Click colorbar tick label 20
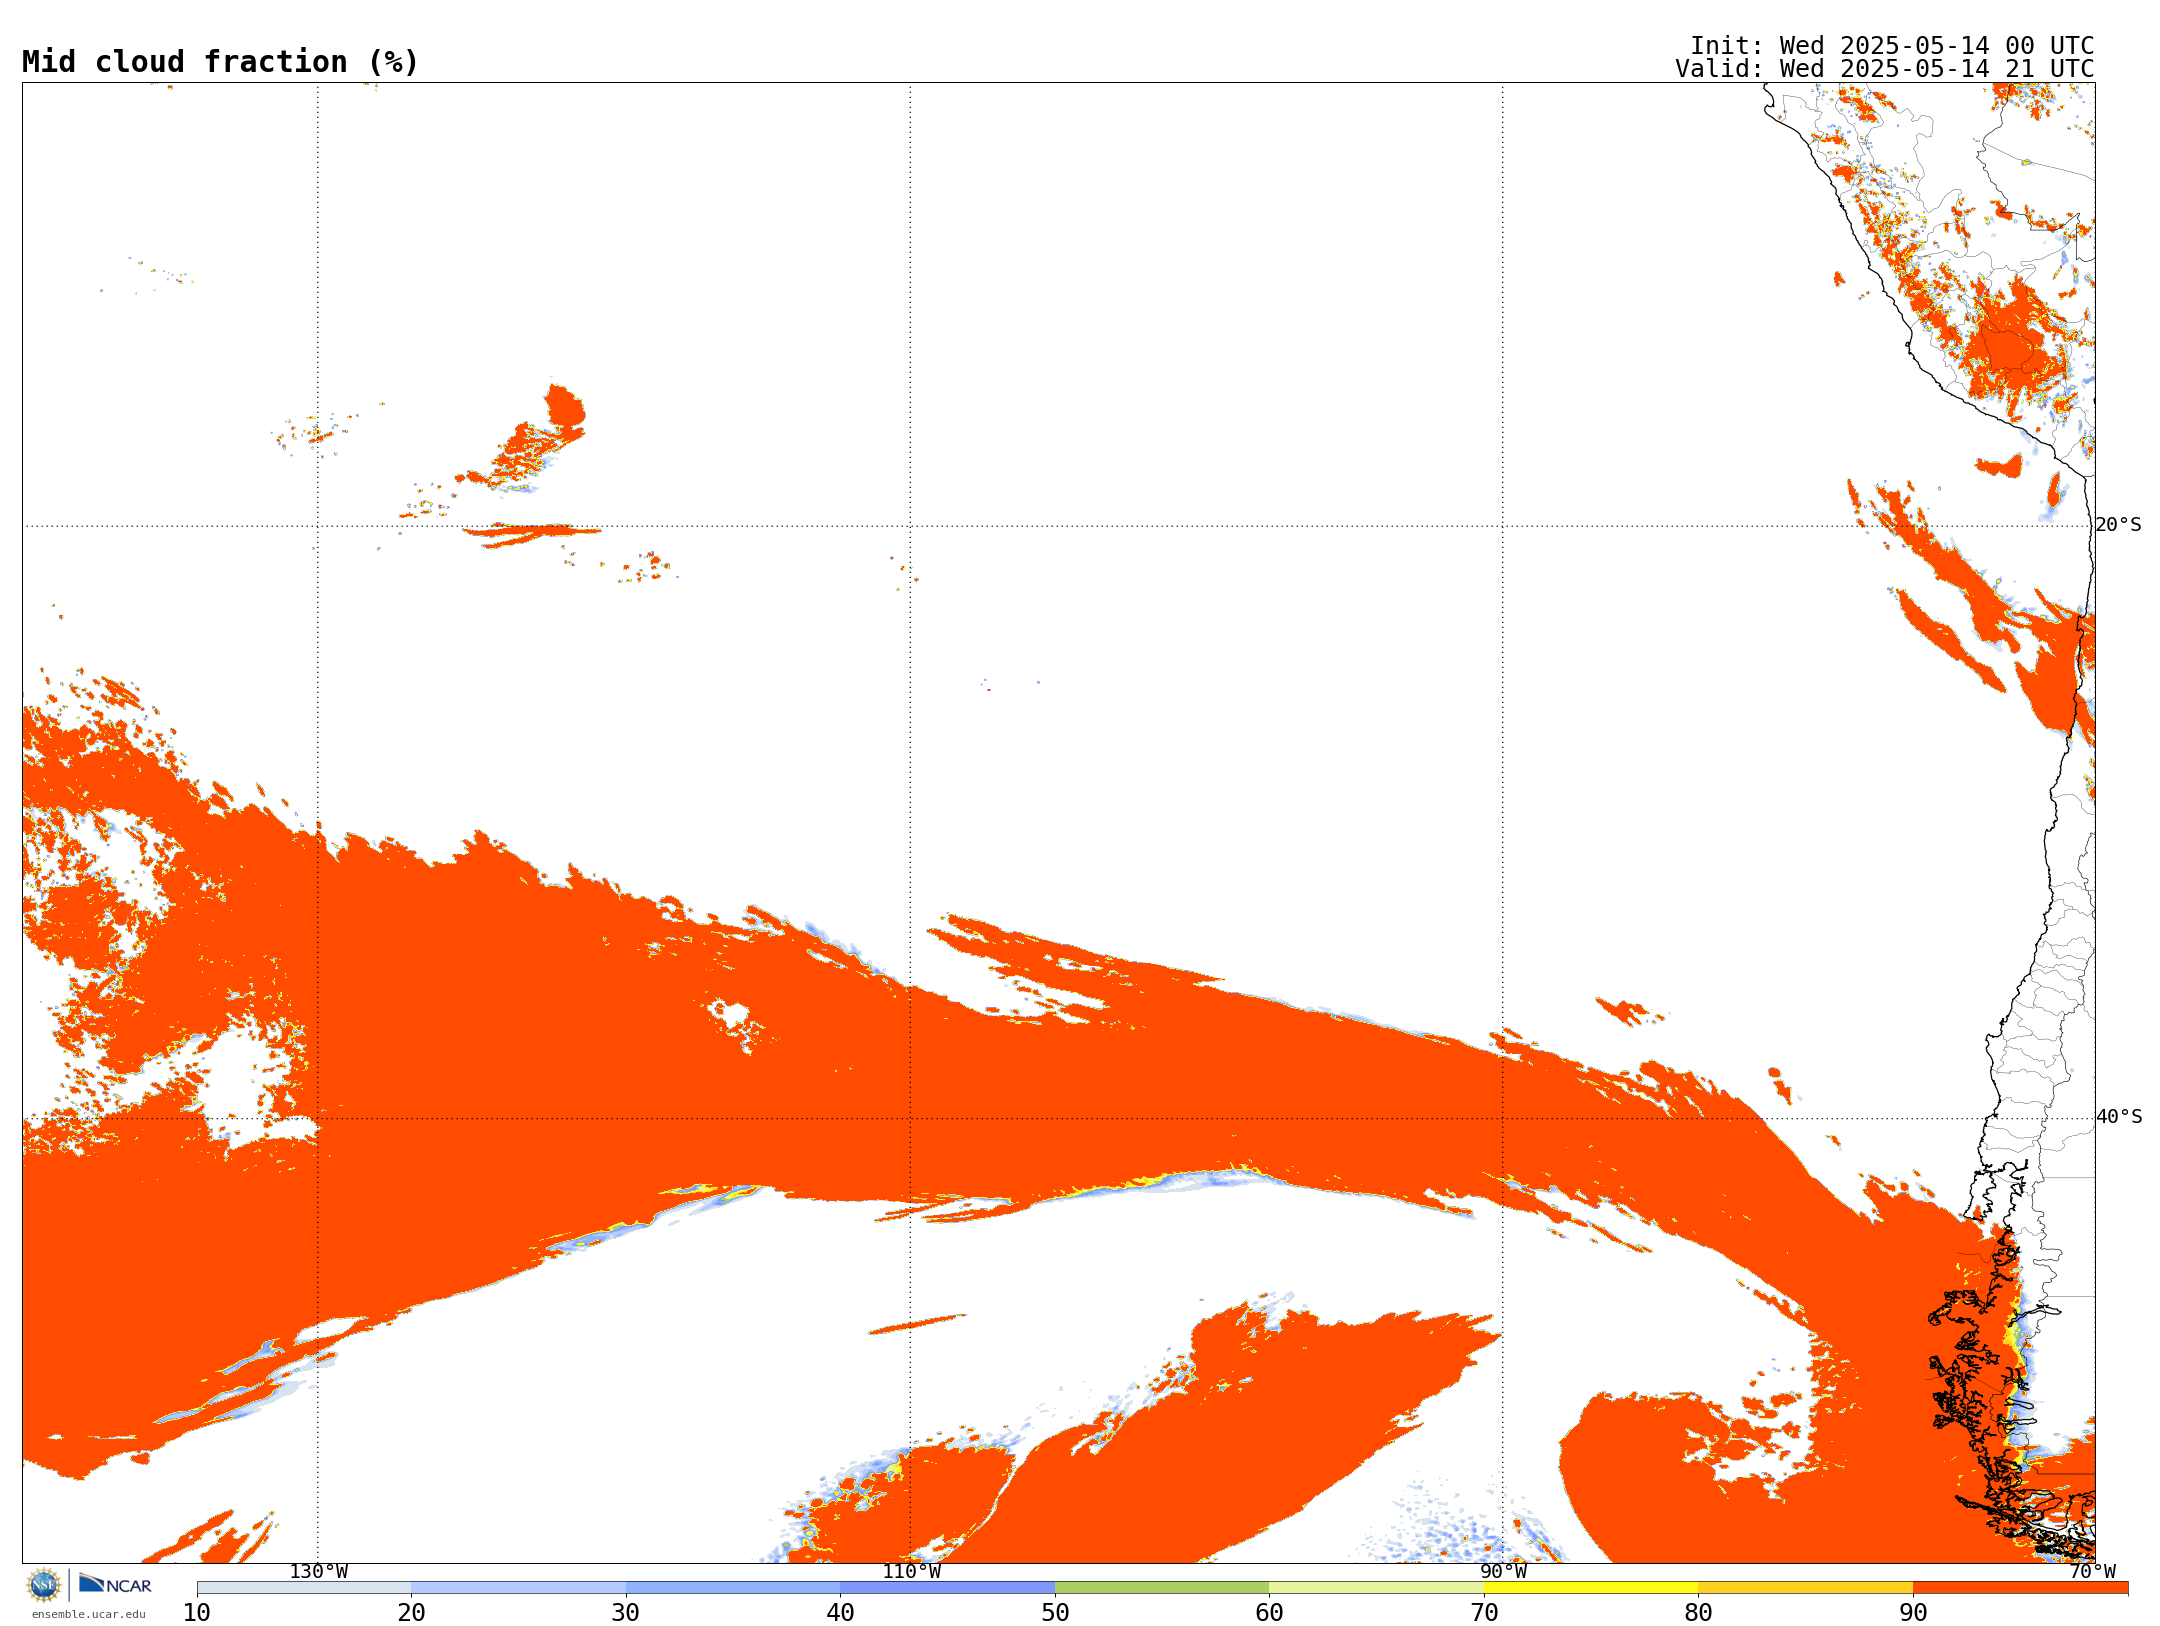The image size is (2160, 1626). (x=411, y=1613)
